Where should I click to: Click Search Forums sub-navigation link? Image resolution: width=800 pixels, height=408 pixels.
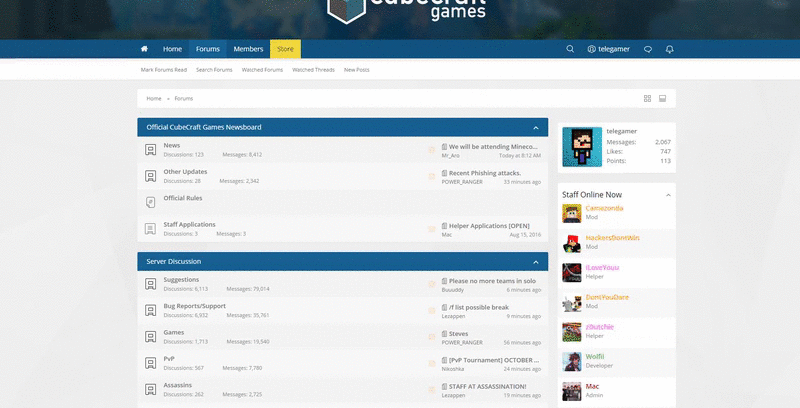point(214,70)
